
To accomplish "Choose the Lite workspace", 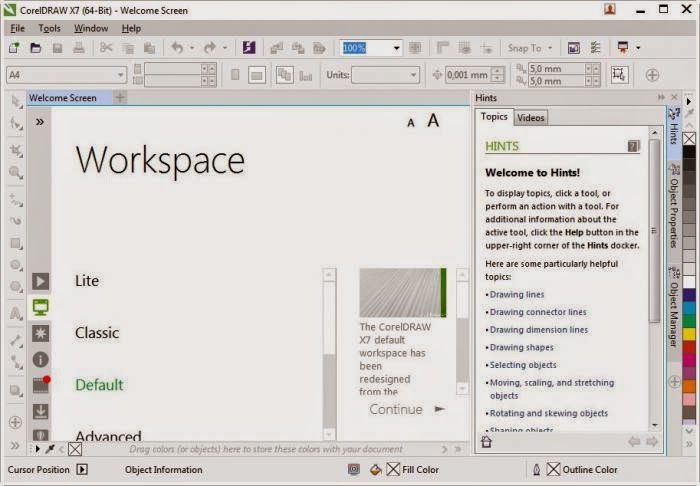I will click(x=87, y=281).
